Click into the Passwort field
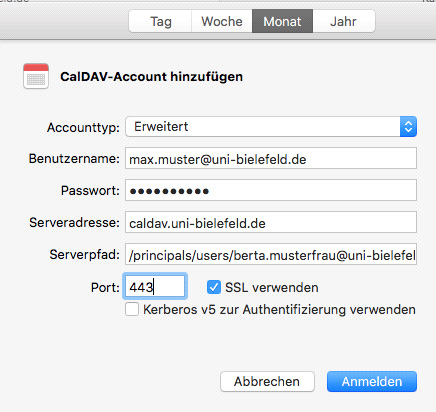 tap(271, 190)
